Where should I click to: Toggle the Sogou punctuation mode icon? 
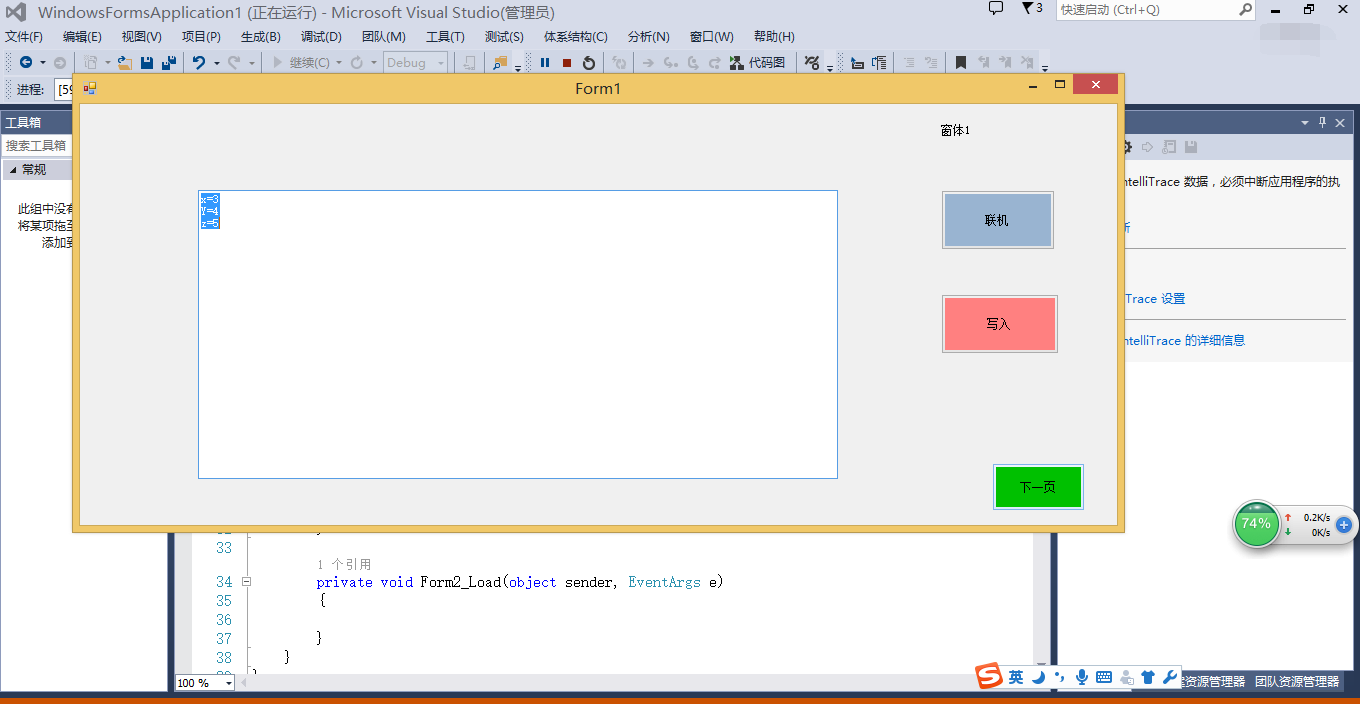pyautogui.click(x=1059, y=677)
